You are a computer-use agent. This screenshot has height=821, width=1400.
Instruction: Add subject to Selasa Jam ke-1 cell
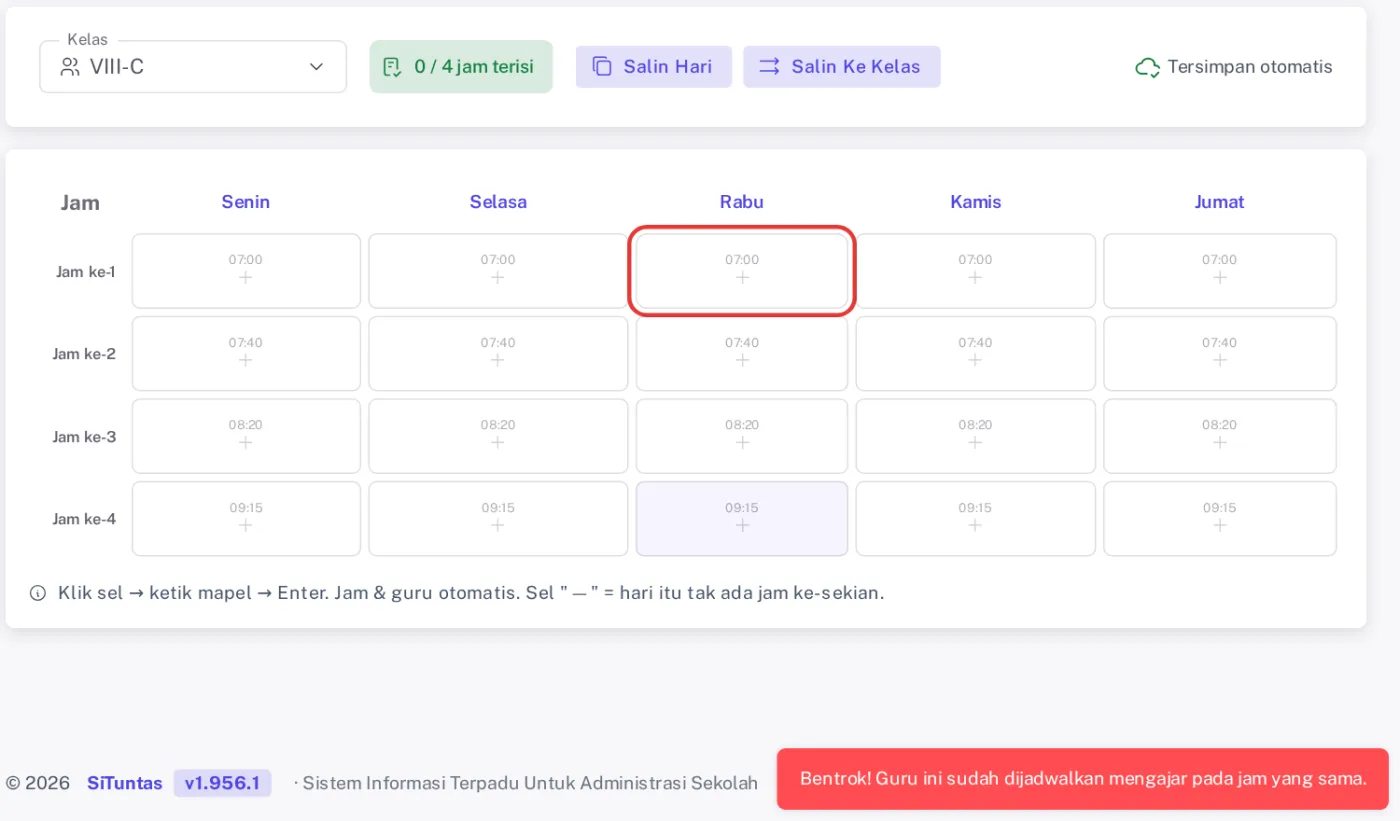coord(498,271)
